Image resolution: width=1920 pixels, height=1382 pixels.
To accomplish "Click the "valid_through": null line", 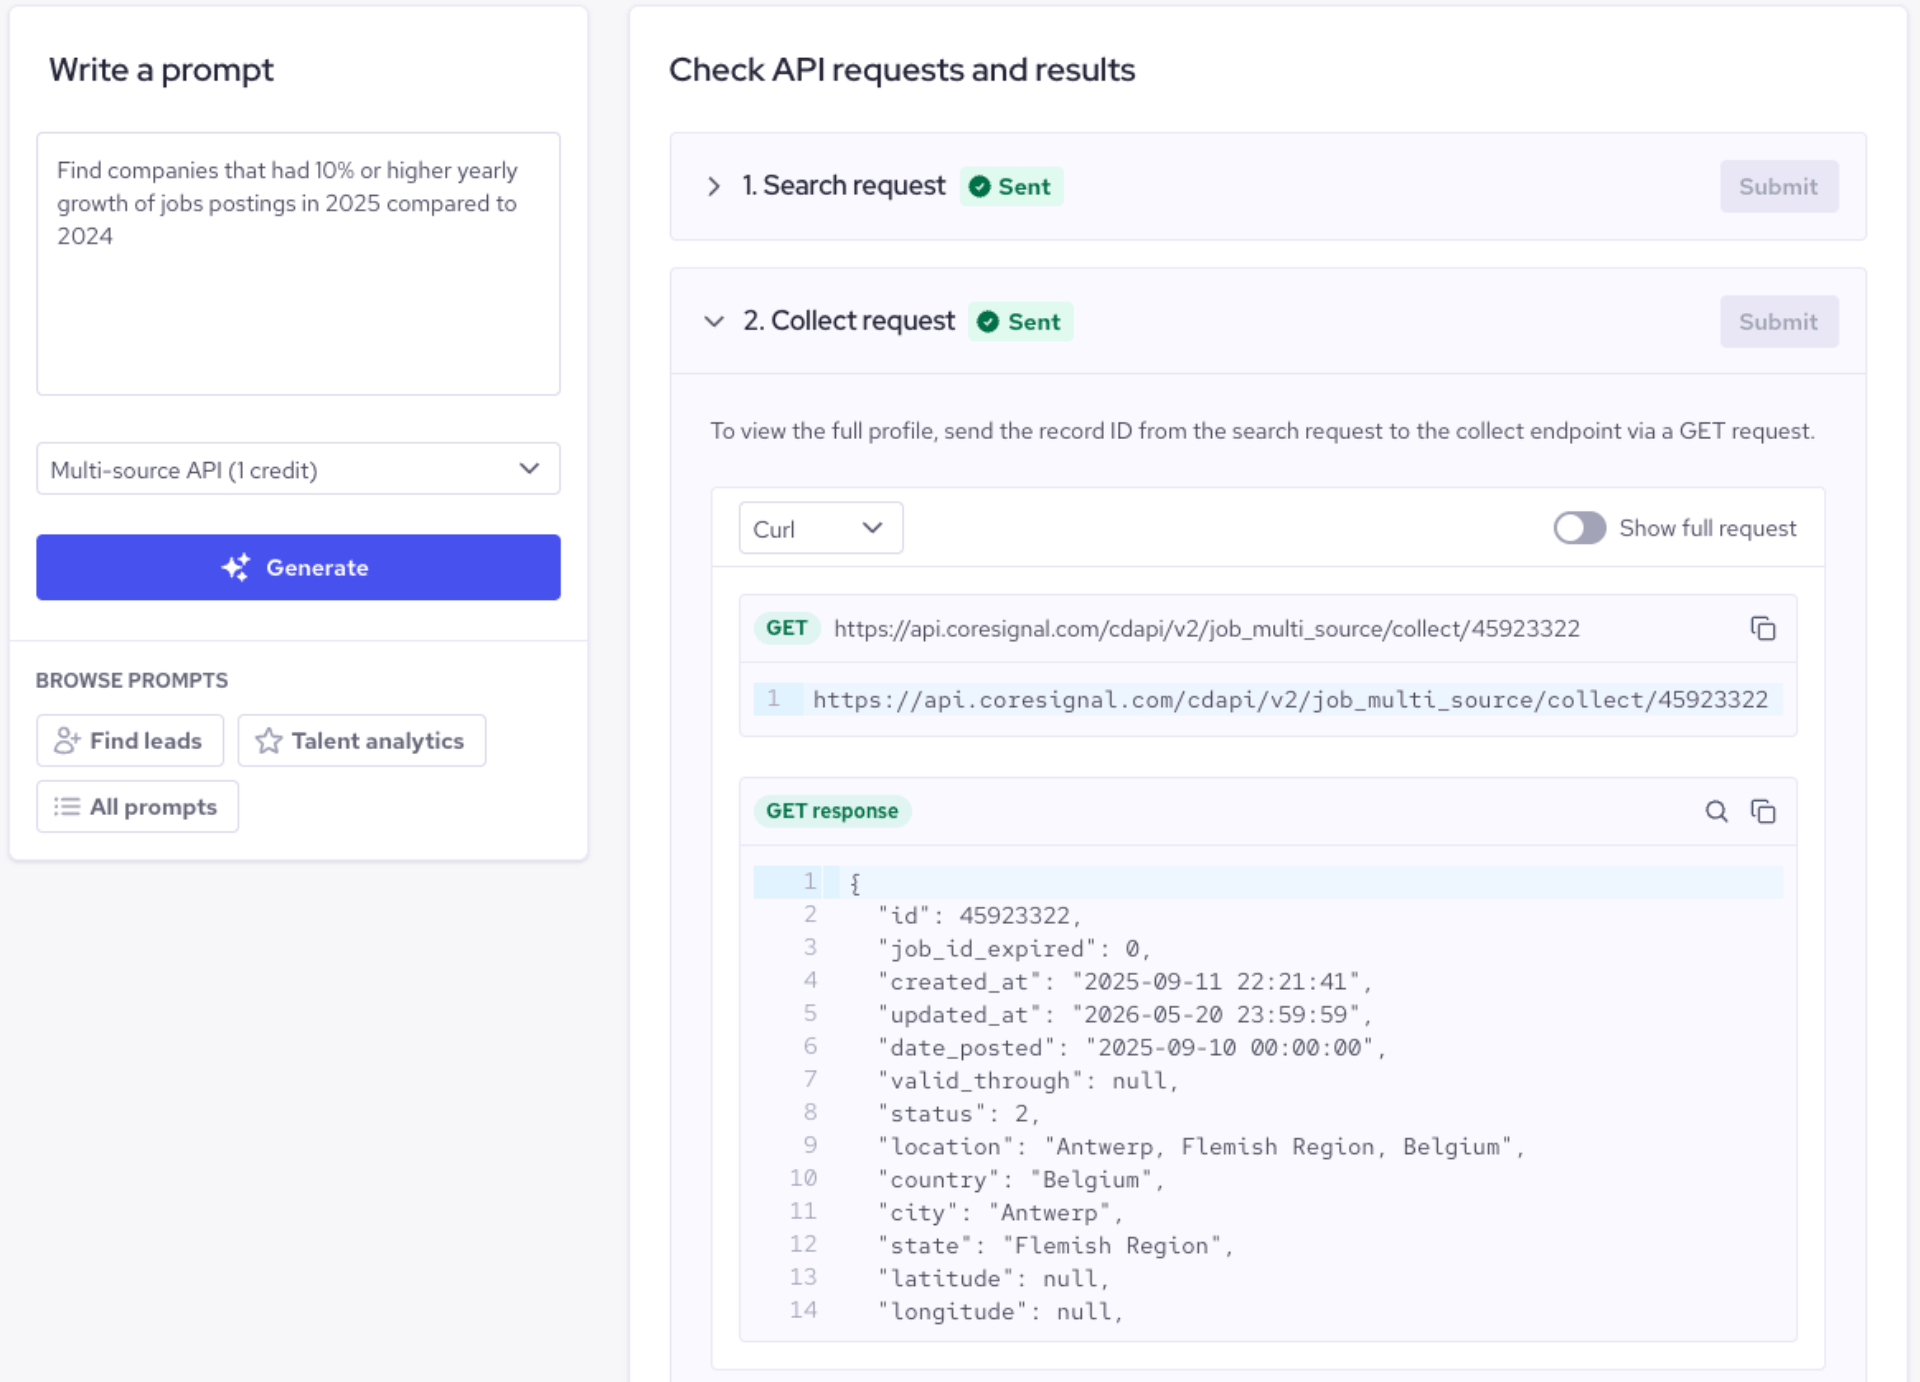I will click(1027, 1080).
